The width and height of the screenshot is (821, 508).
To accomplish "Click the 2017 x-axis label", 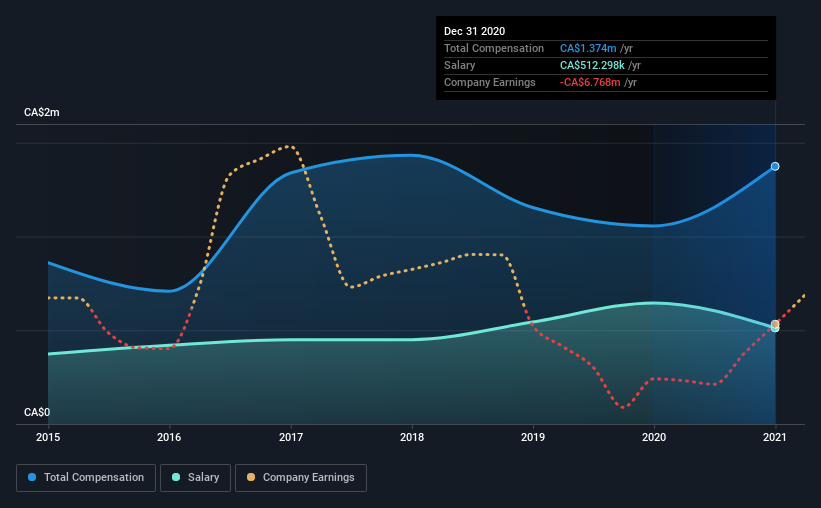I will [291, 437].
